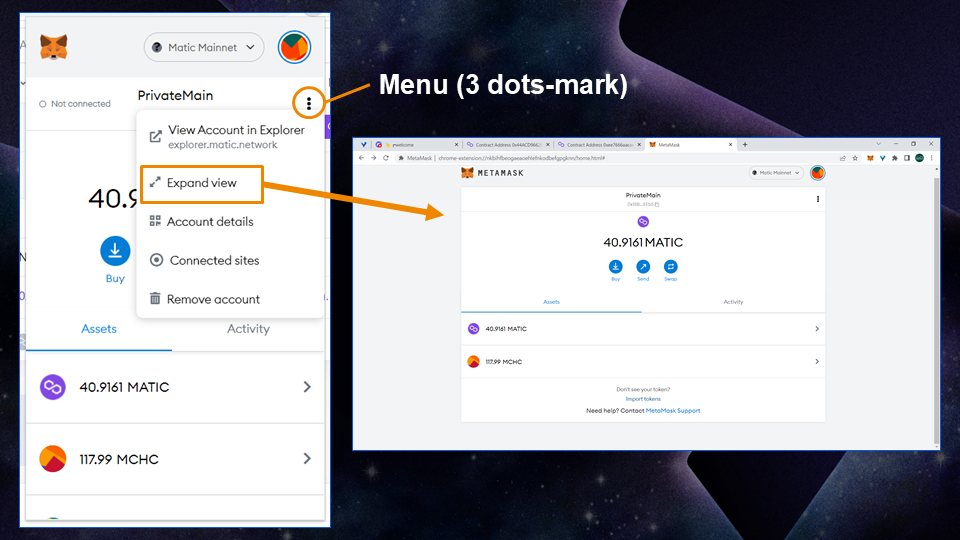960x540 pixels.
Task: Switch to Activity tab in expanded view
Action: [x=733, y=302]
